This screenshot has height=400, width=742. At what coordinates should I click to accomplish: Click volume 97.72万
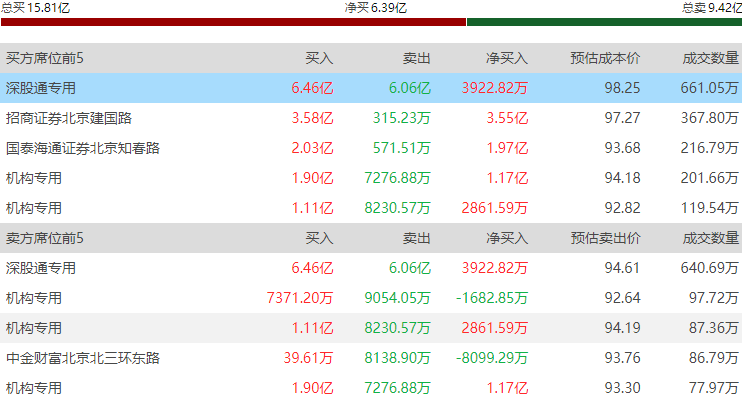pos(714,298)
